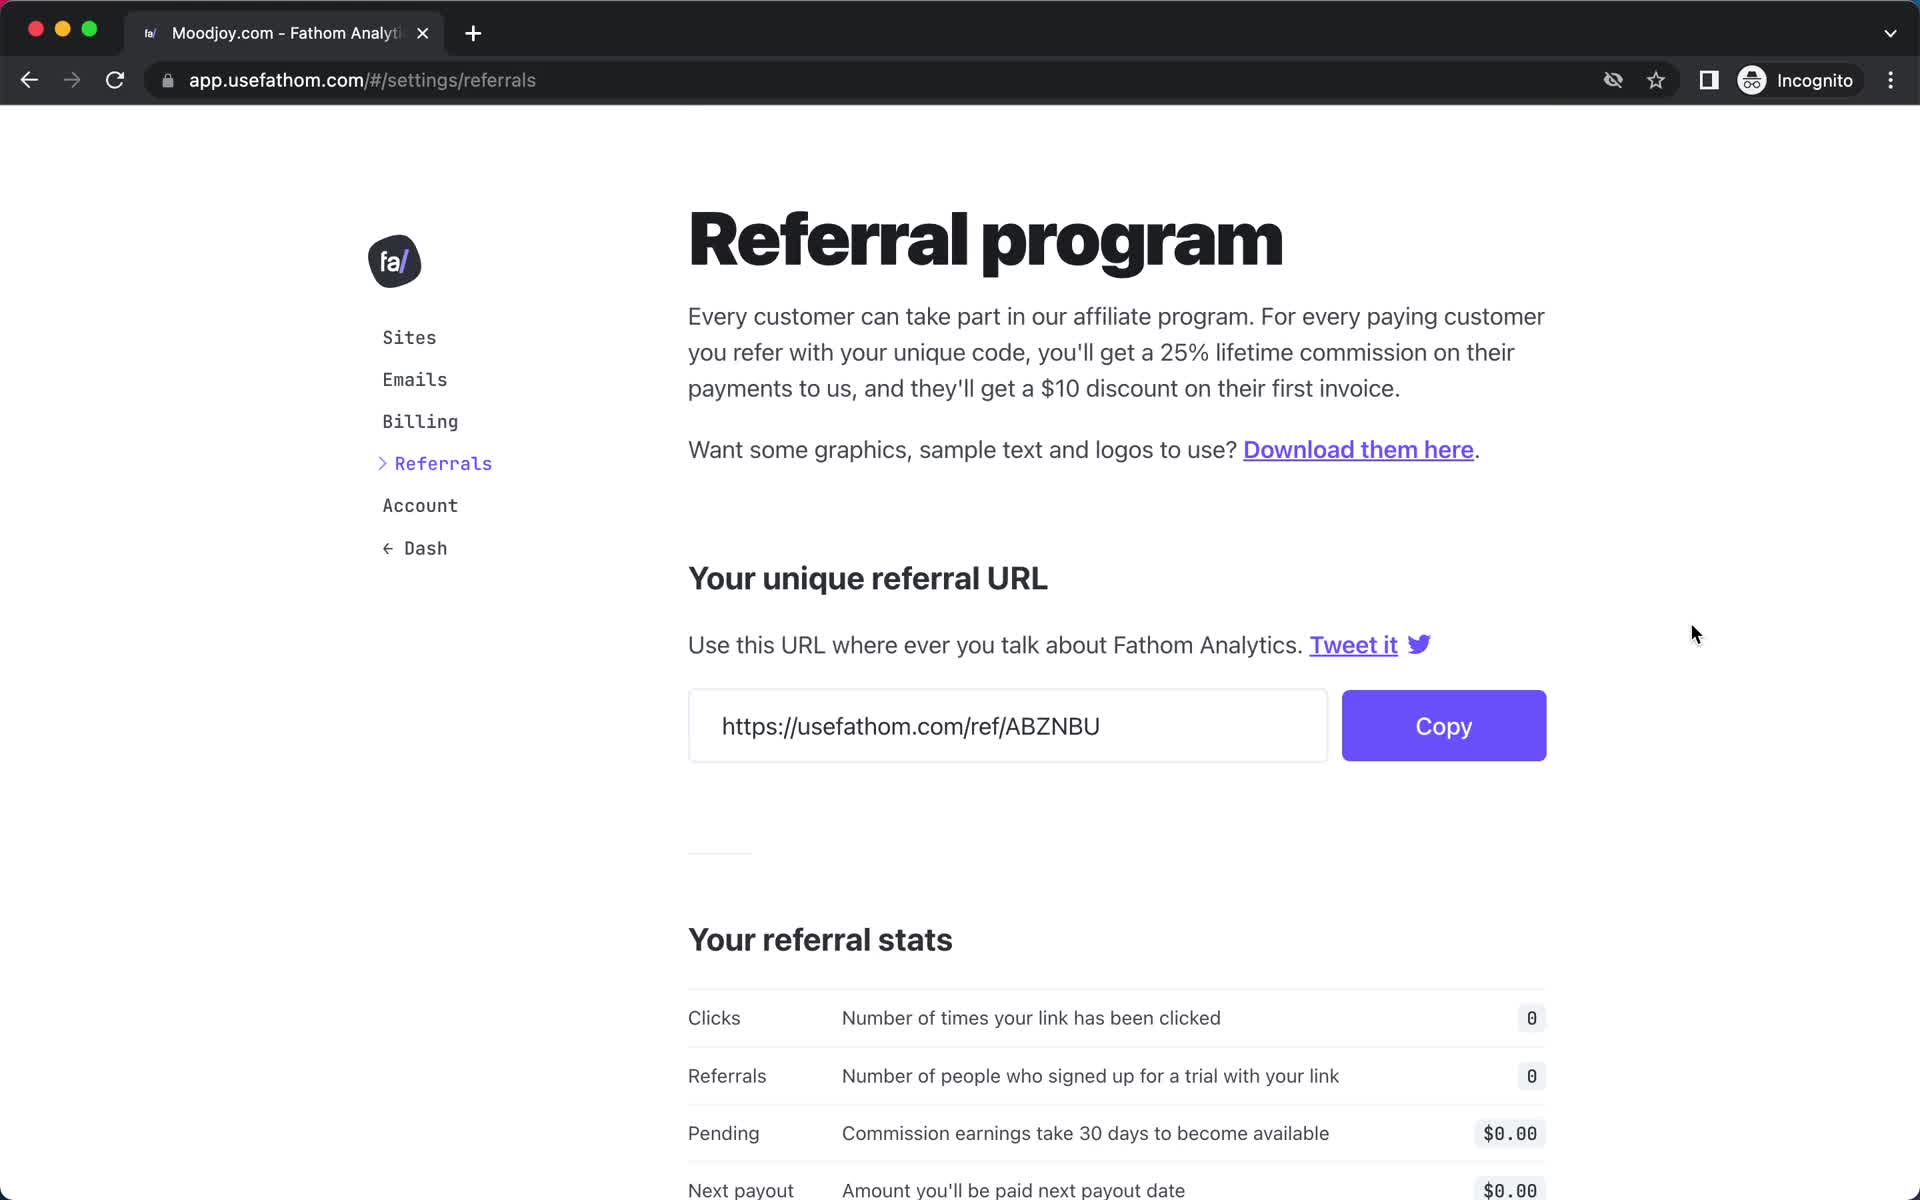The image size is (1920, 1200).
Task: Toggle reader view icon in address bar
Action: pyautogui.click(x=1709, y=80)
